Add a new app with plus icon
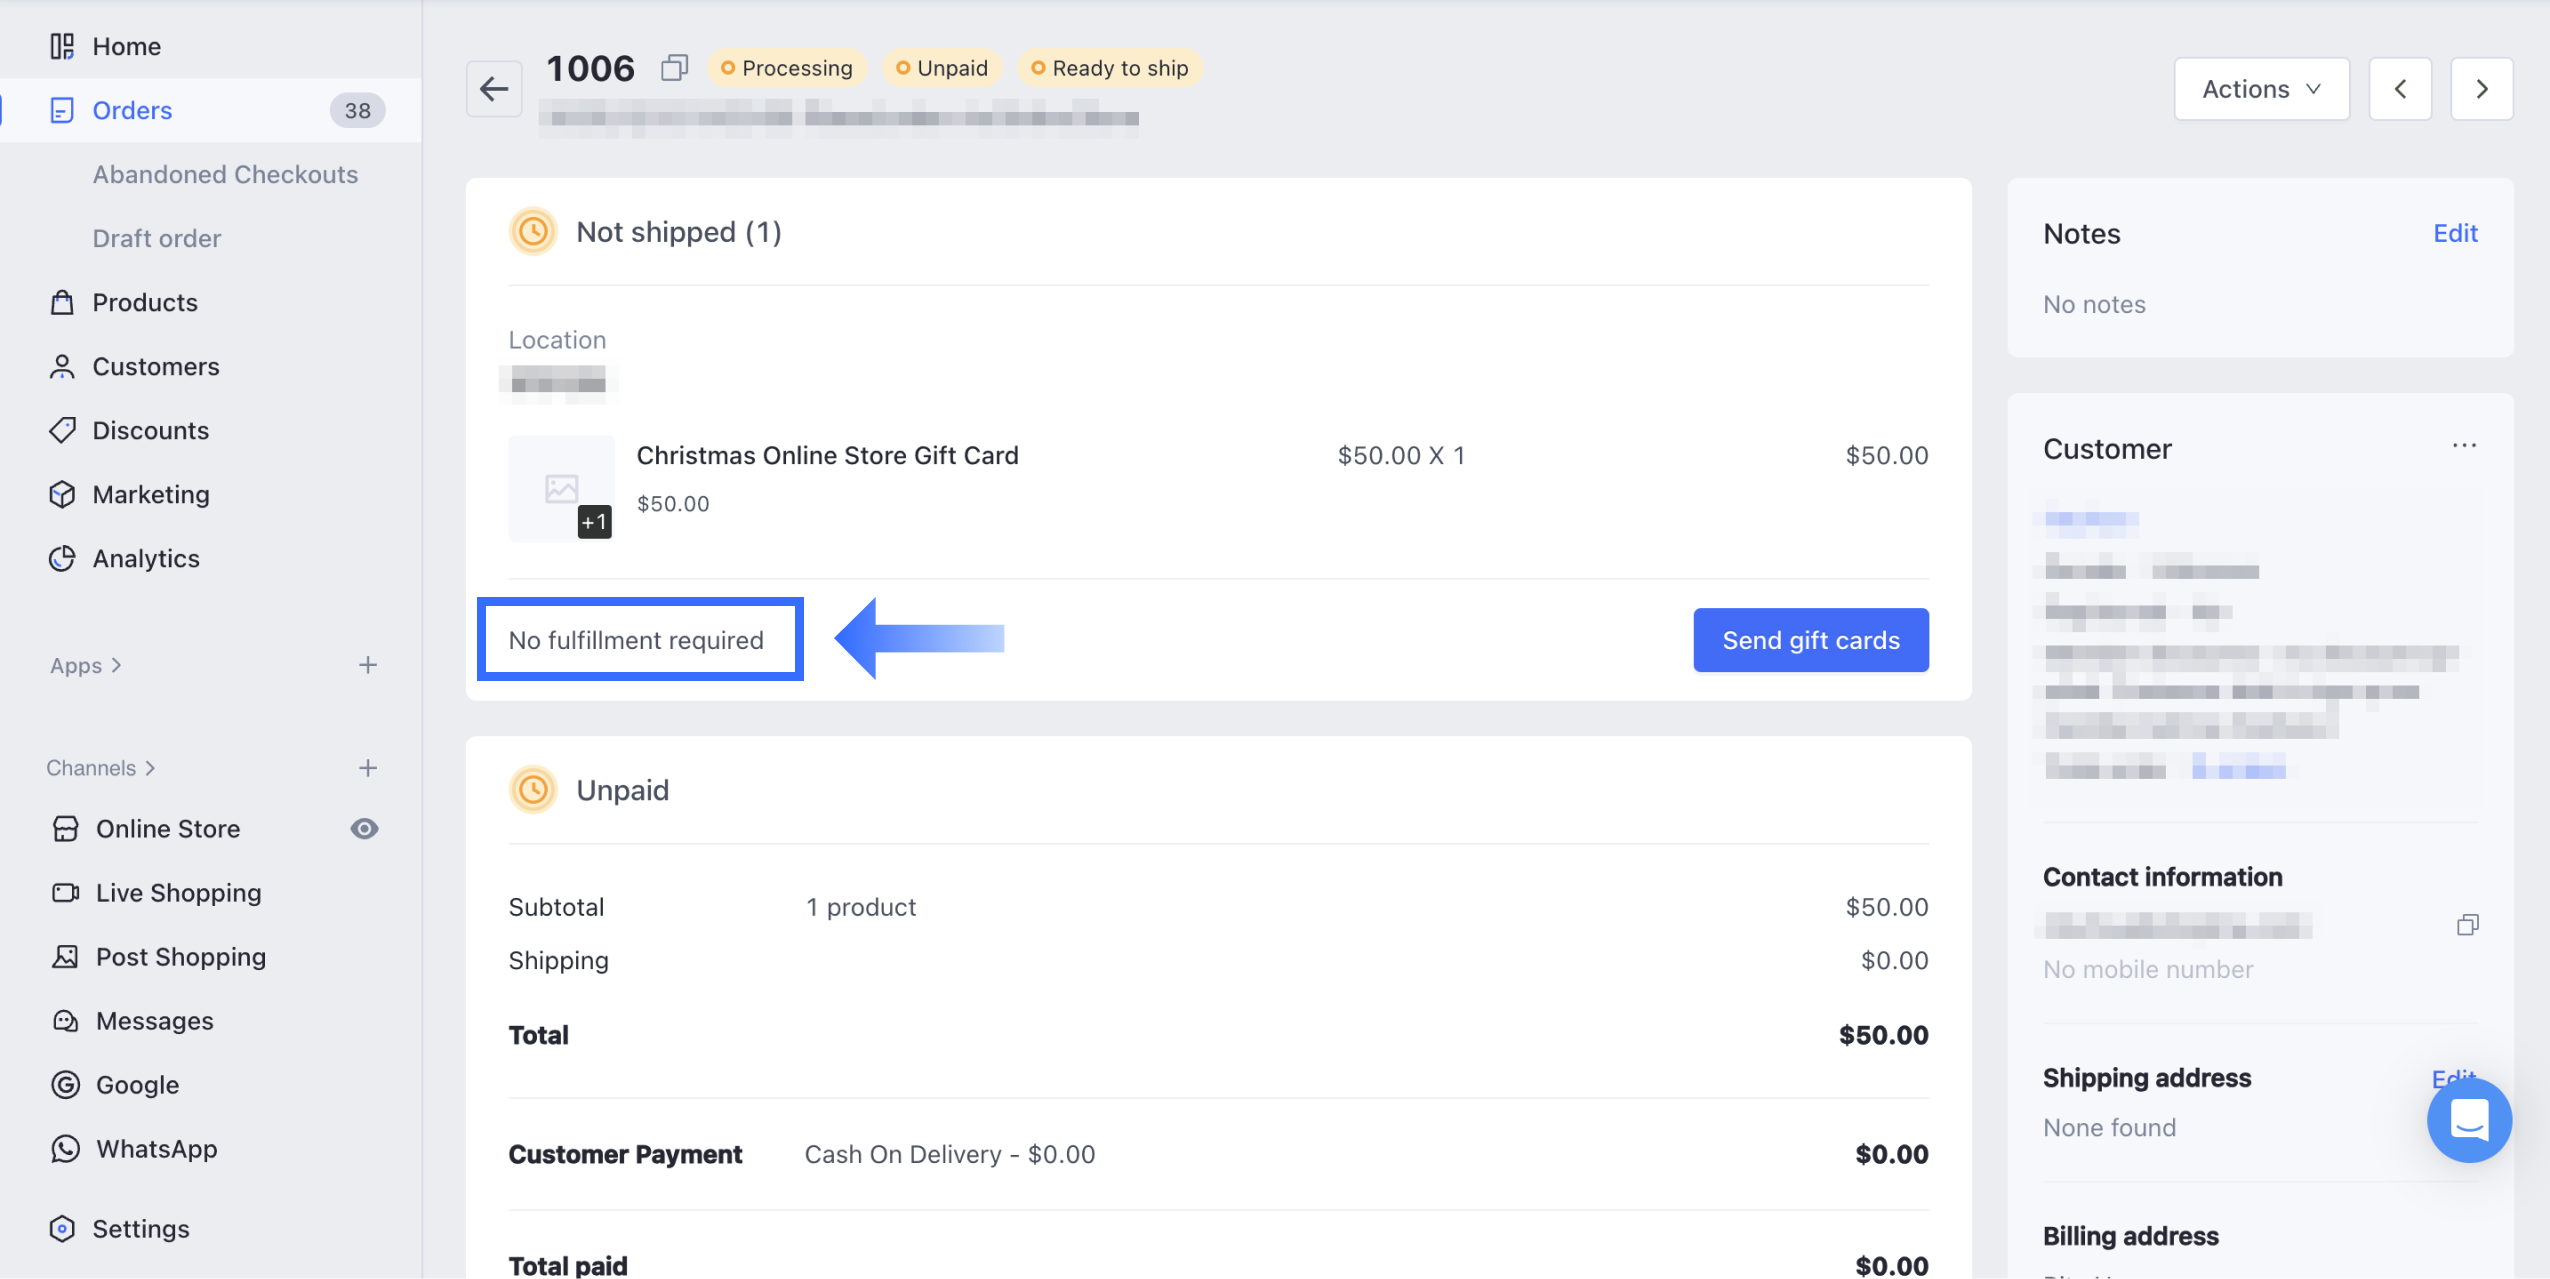Screen dimensions: 2550x1279 coord(368,665)
